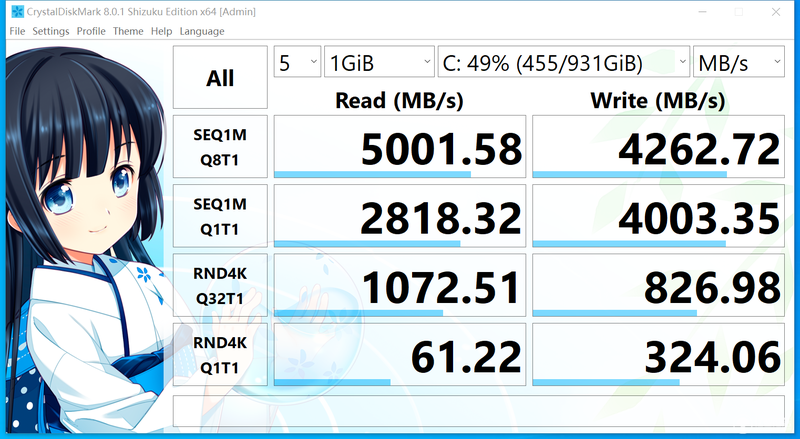Click the RND4K Q32T1 read value 1072.51
Image resolution: width=800 pixels, height=439 pixels.
tap(399, 285)
